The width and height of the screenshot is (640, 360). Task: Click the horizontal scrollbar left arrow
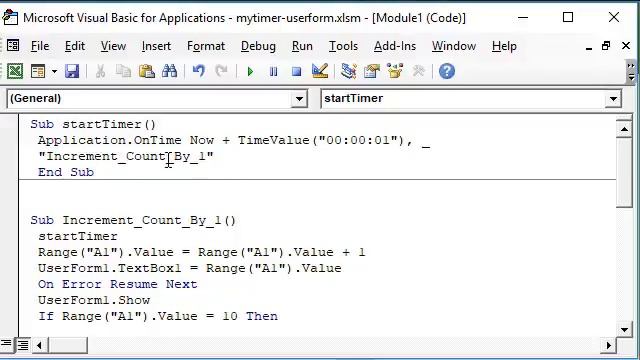coord(39,346)
